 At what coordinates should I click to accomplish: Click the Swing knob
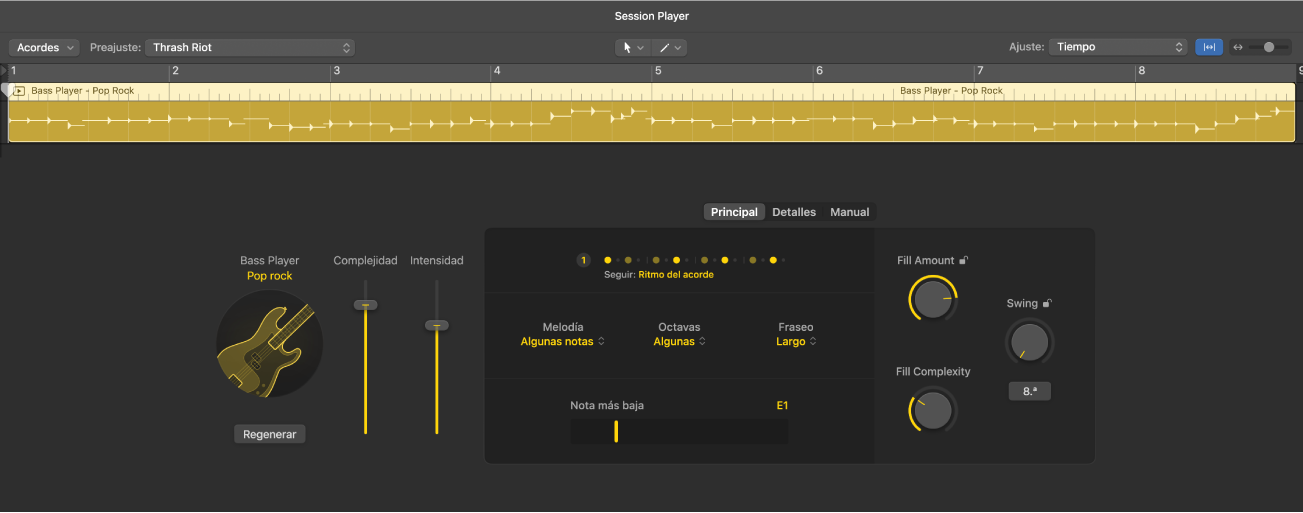tap(1029, 342)
